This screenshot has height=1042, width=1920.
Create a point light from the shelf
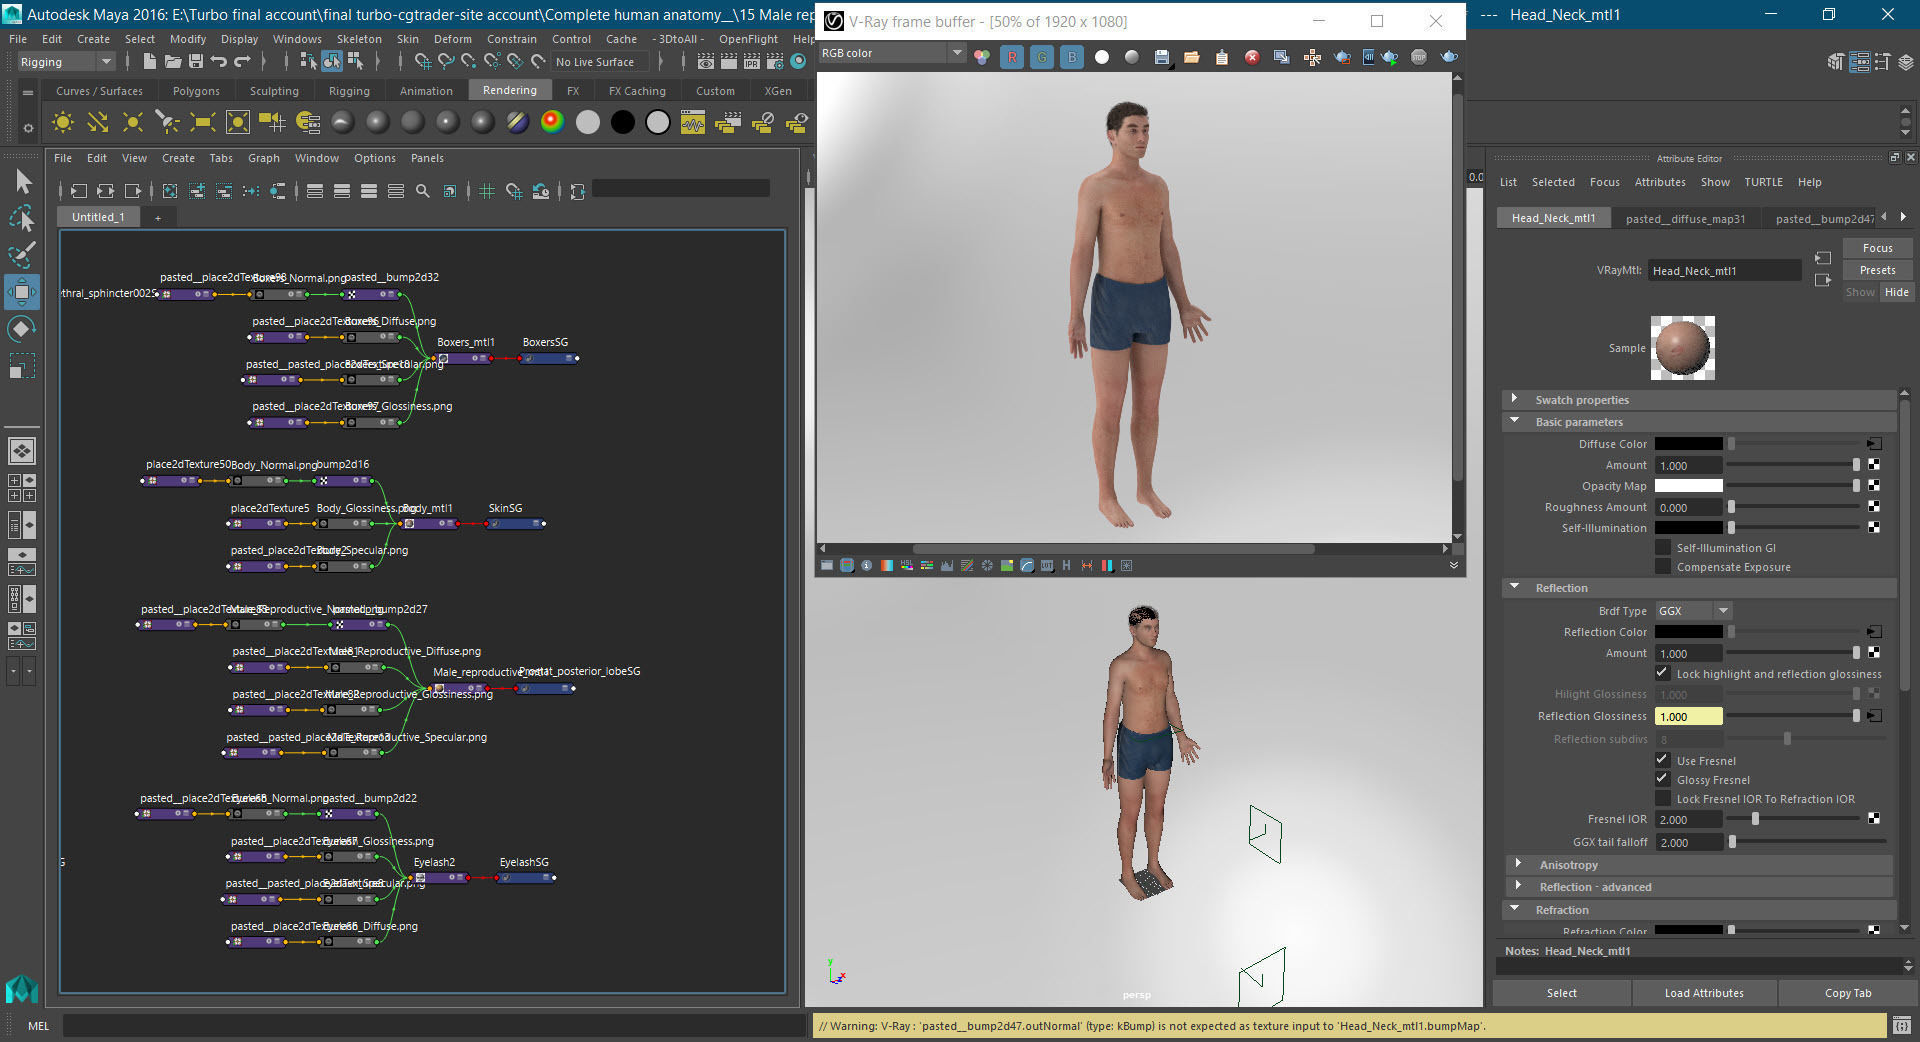pyautogui.click(x=132, y=122)
